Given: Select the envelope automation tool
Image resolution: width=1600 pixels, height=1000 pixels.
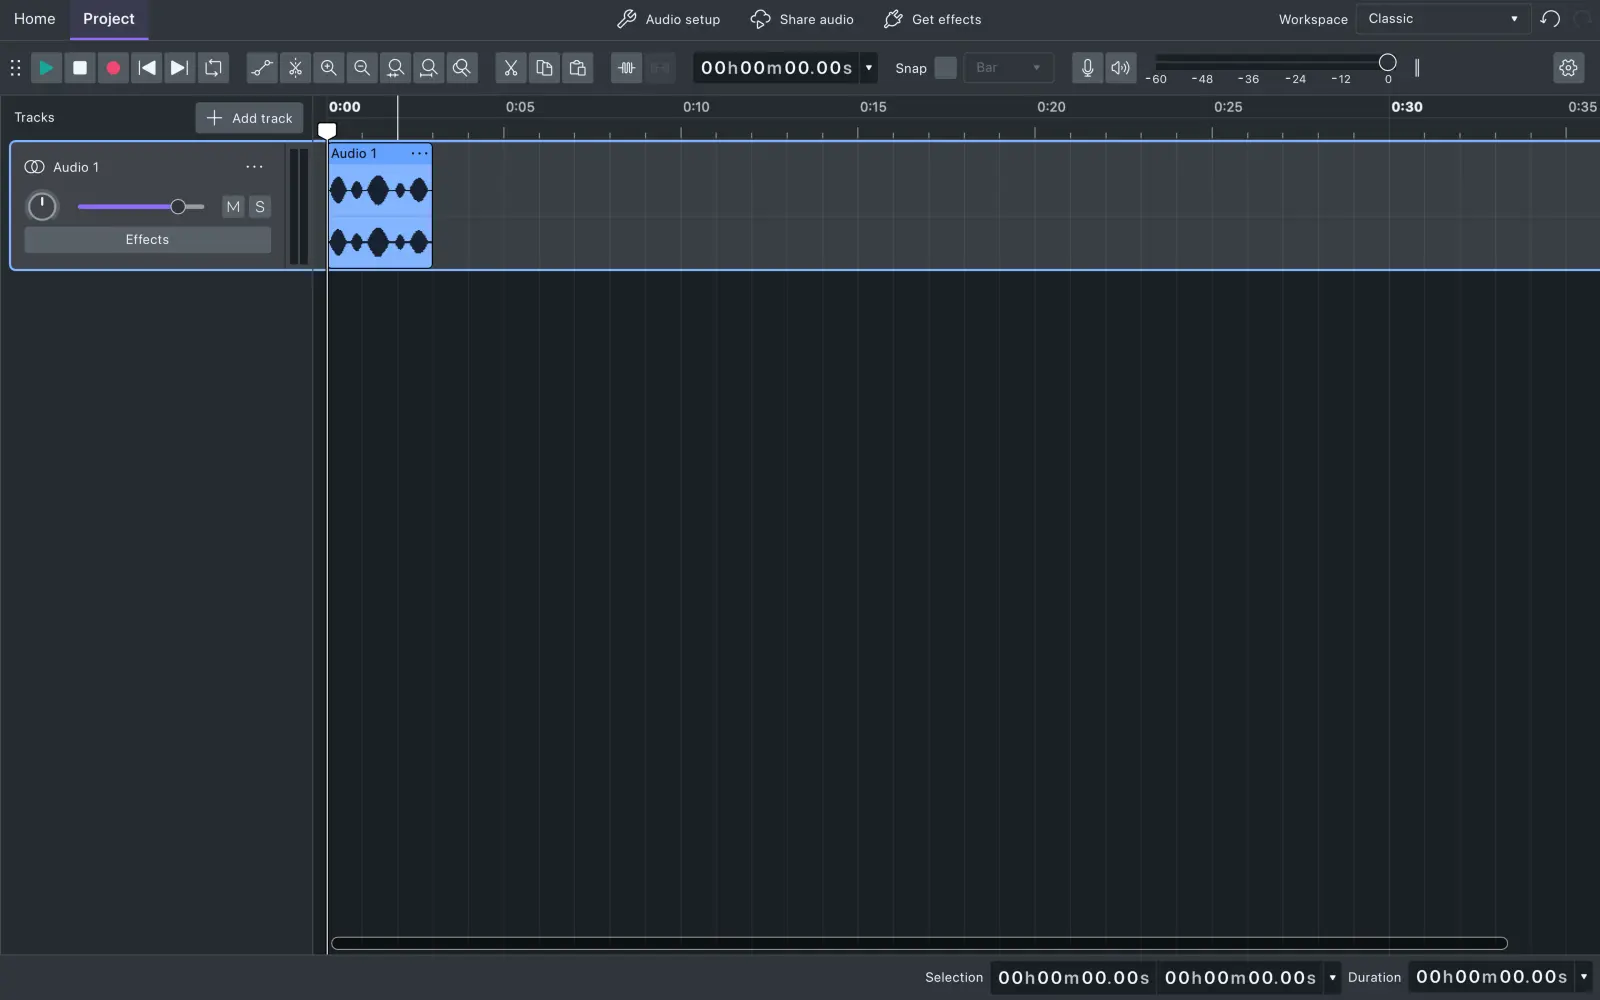Looking at the screenshot, I should [262, 68].
